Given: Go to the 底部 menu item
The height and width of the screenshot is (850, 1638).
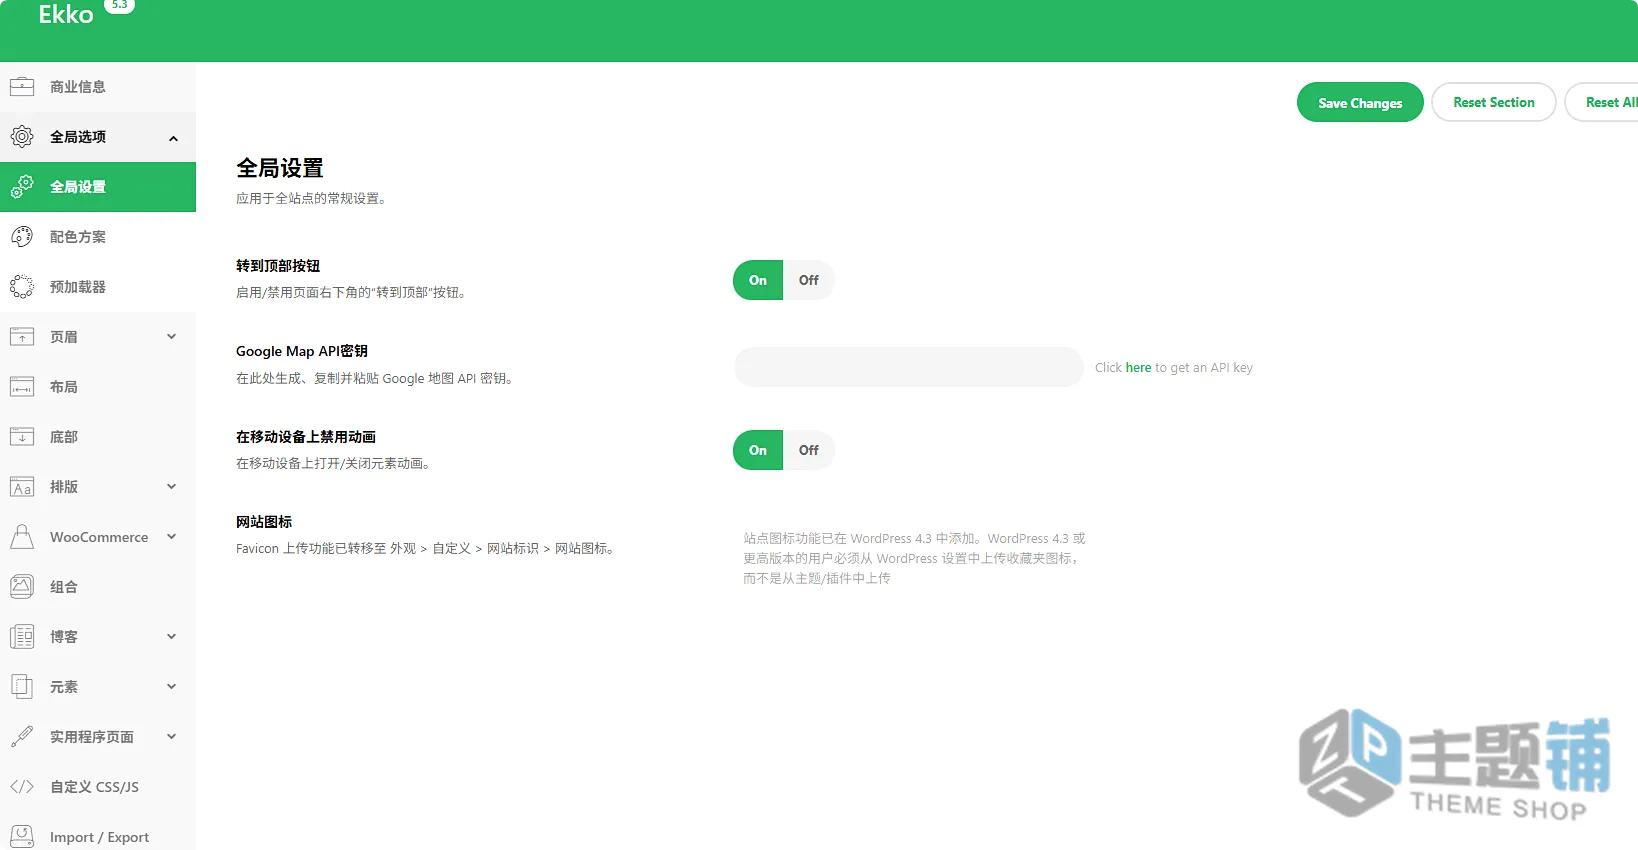Looking at the screenshot, I should pyautogui.click(x=98, y=437).
